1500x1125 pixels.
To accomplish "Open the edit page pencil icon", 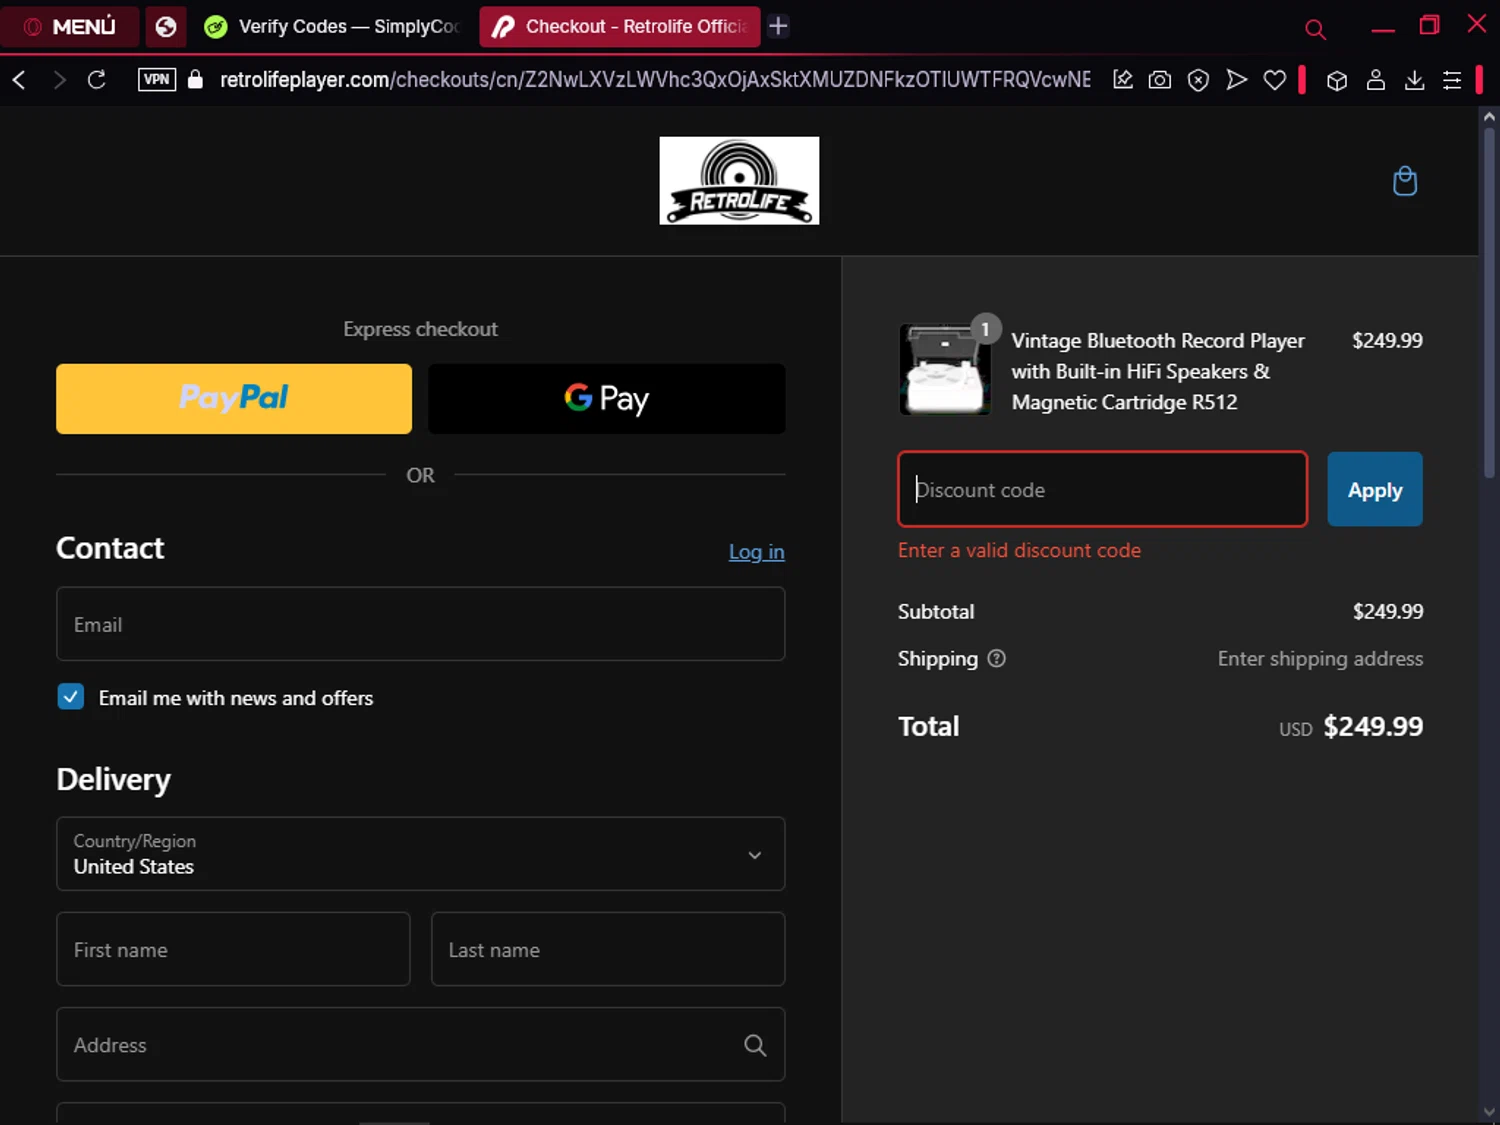I will 1123,80.
